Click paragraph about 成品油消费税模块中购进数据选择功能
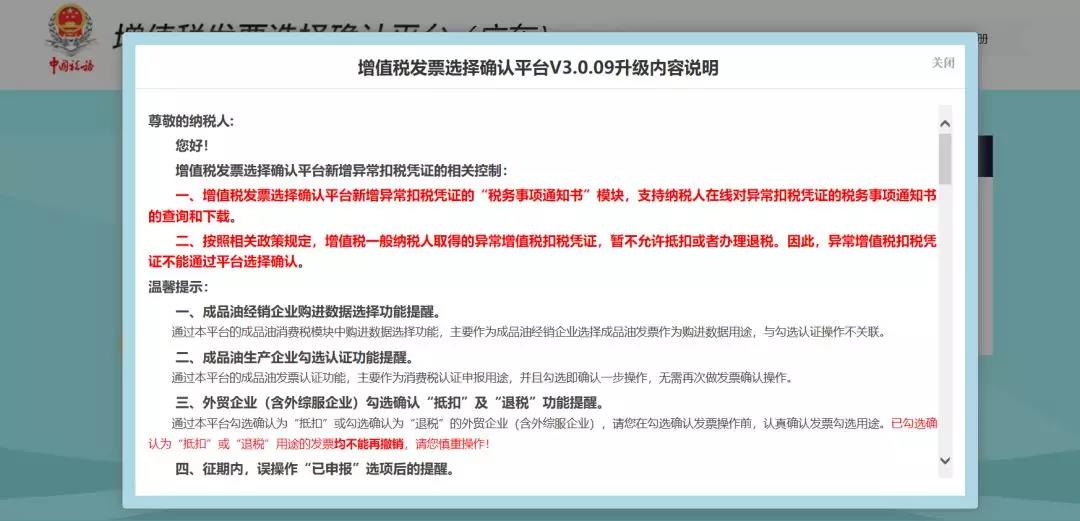 pos(528,332)
